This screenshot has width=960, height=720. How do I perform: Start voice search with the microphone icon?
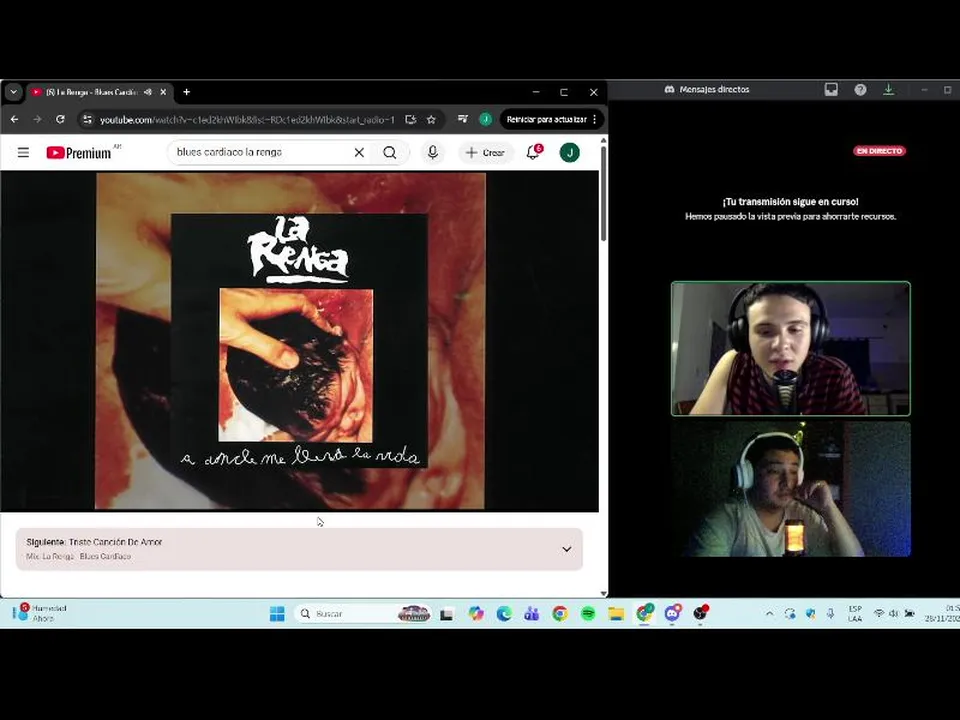[x=433, y=152]
